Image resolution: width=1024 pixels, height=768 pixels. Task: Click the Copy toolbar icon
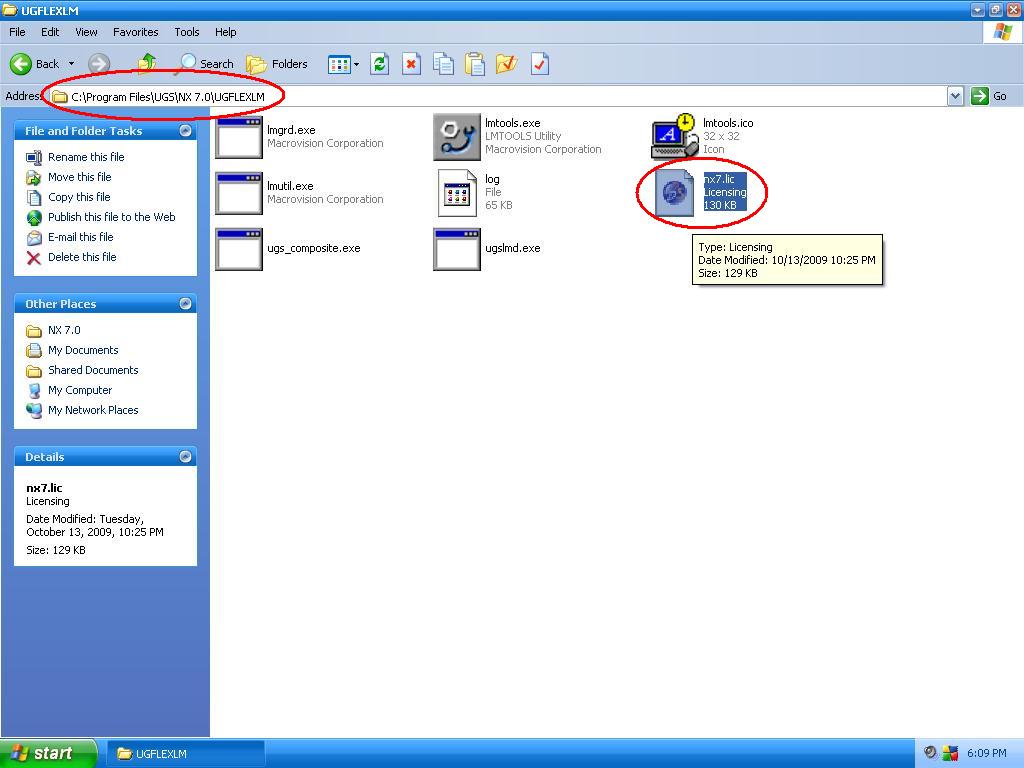pyautogui.click(x=443, y=64)
